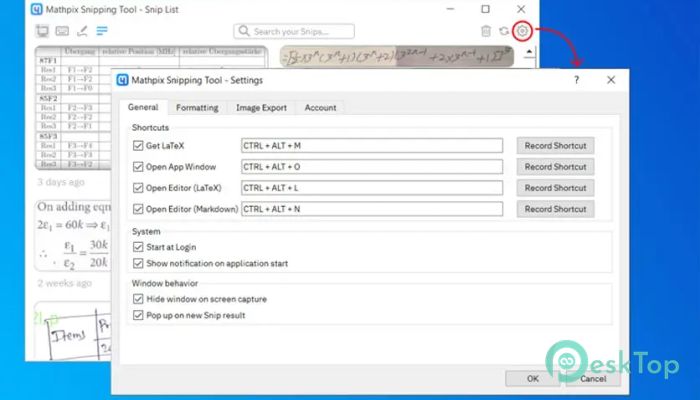Click the screen capture icon in Snip List toolbar

coord(42,31)
